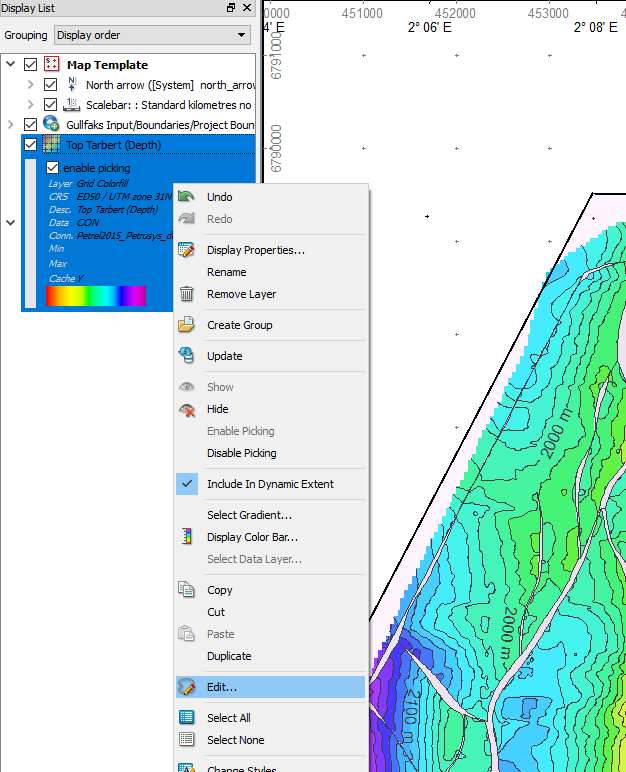626x772 pixels.
Task: Toggle the enable picking checkbox
Action: (x=54, y=168)
